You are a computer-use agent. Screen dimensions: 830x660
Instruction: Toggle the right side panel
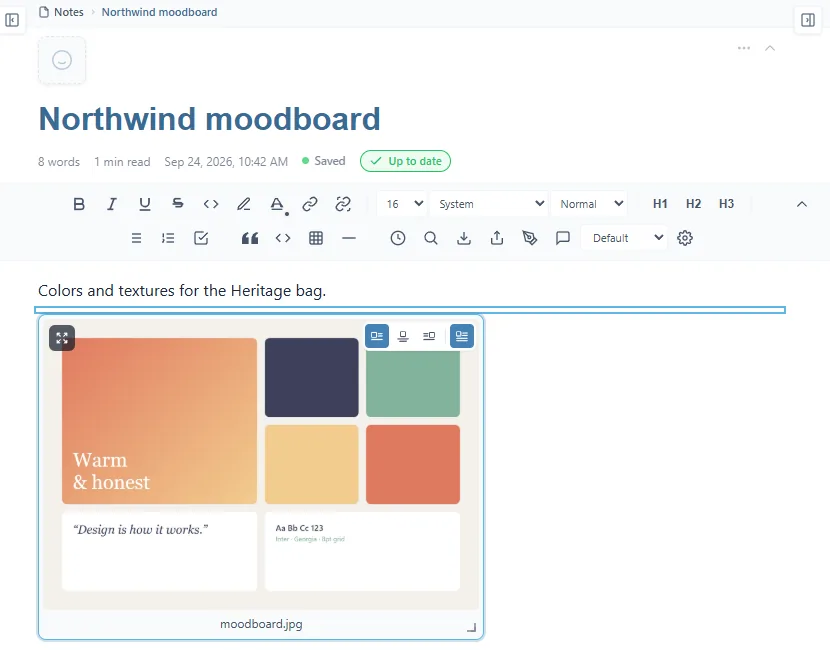(808, 20)
